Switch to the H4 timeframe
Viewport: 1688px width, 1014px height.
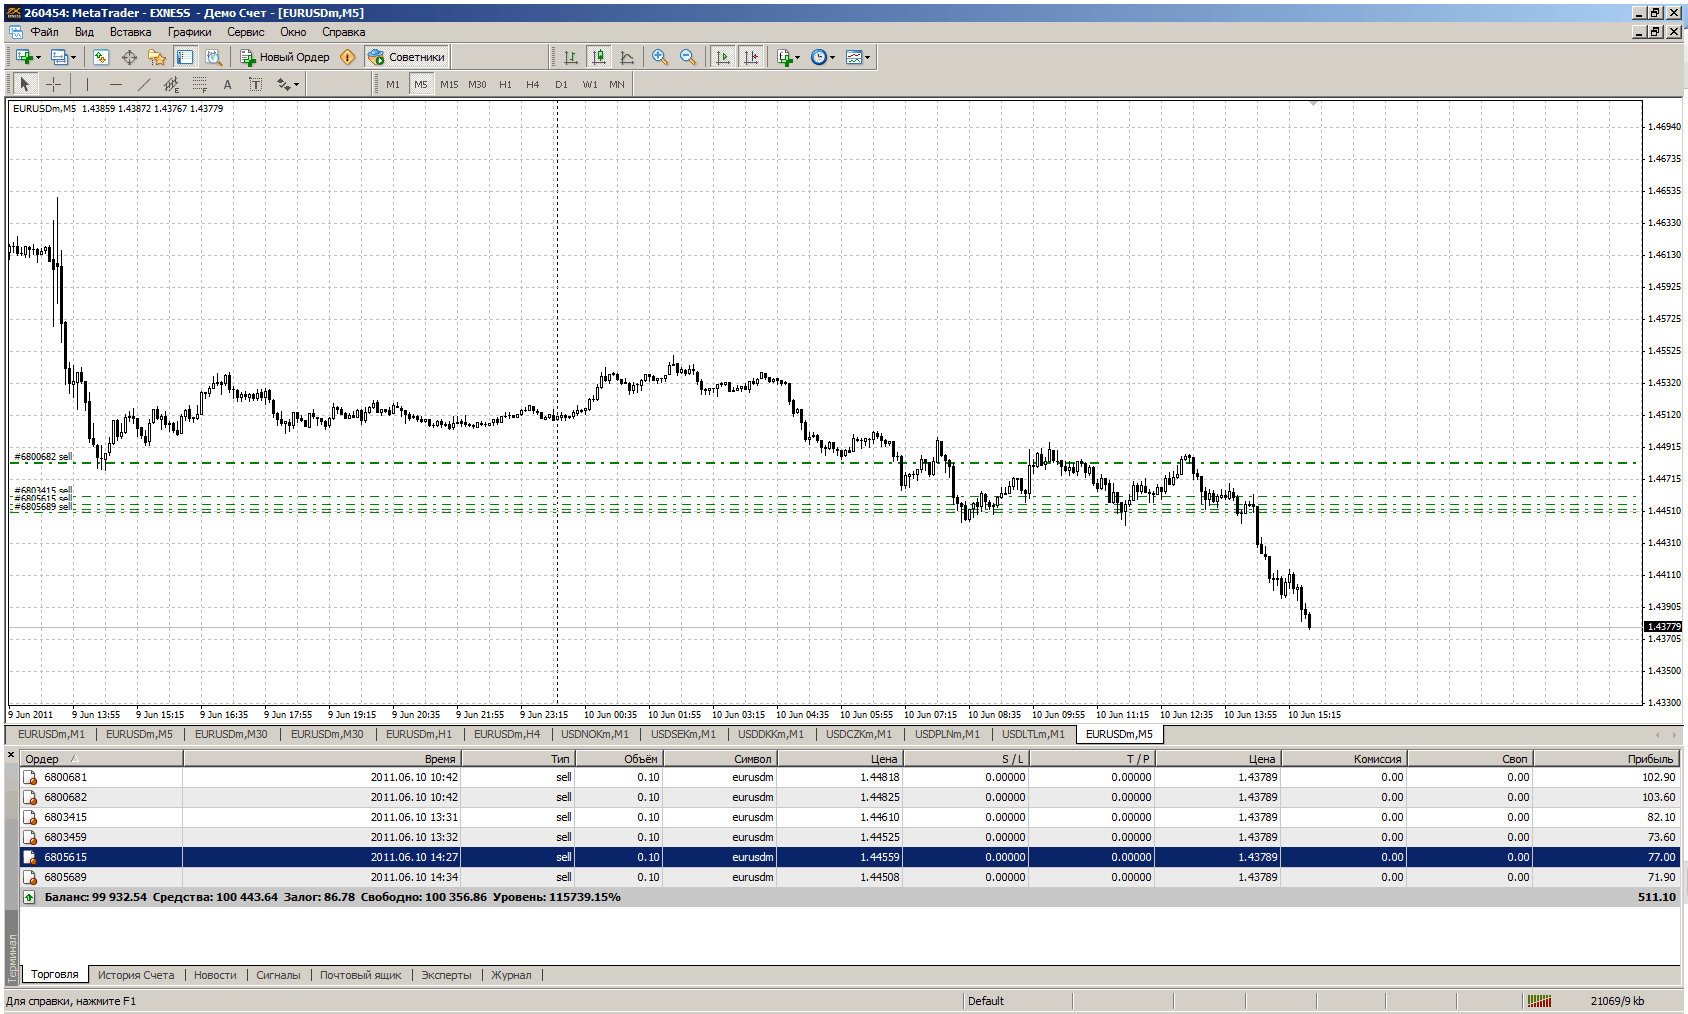click(533, 84)
